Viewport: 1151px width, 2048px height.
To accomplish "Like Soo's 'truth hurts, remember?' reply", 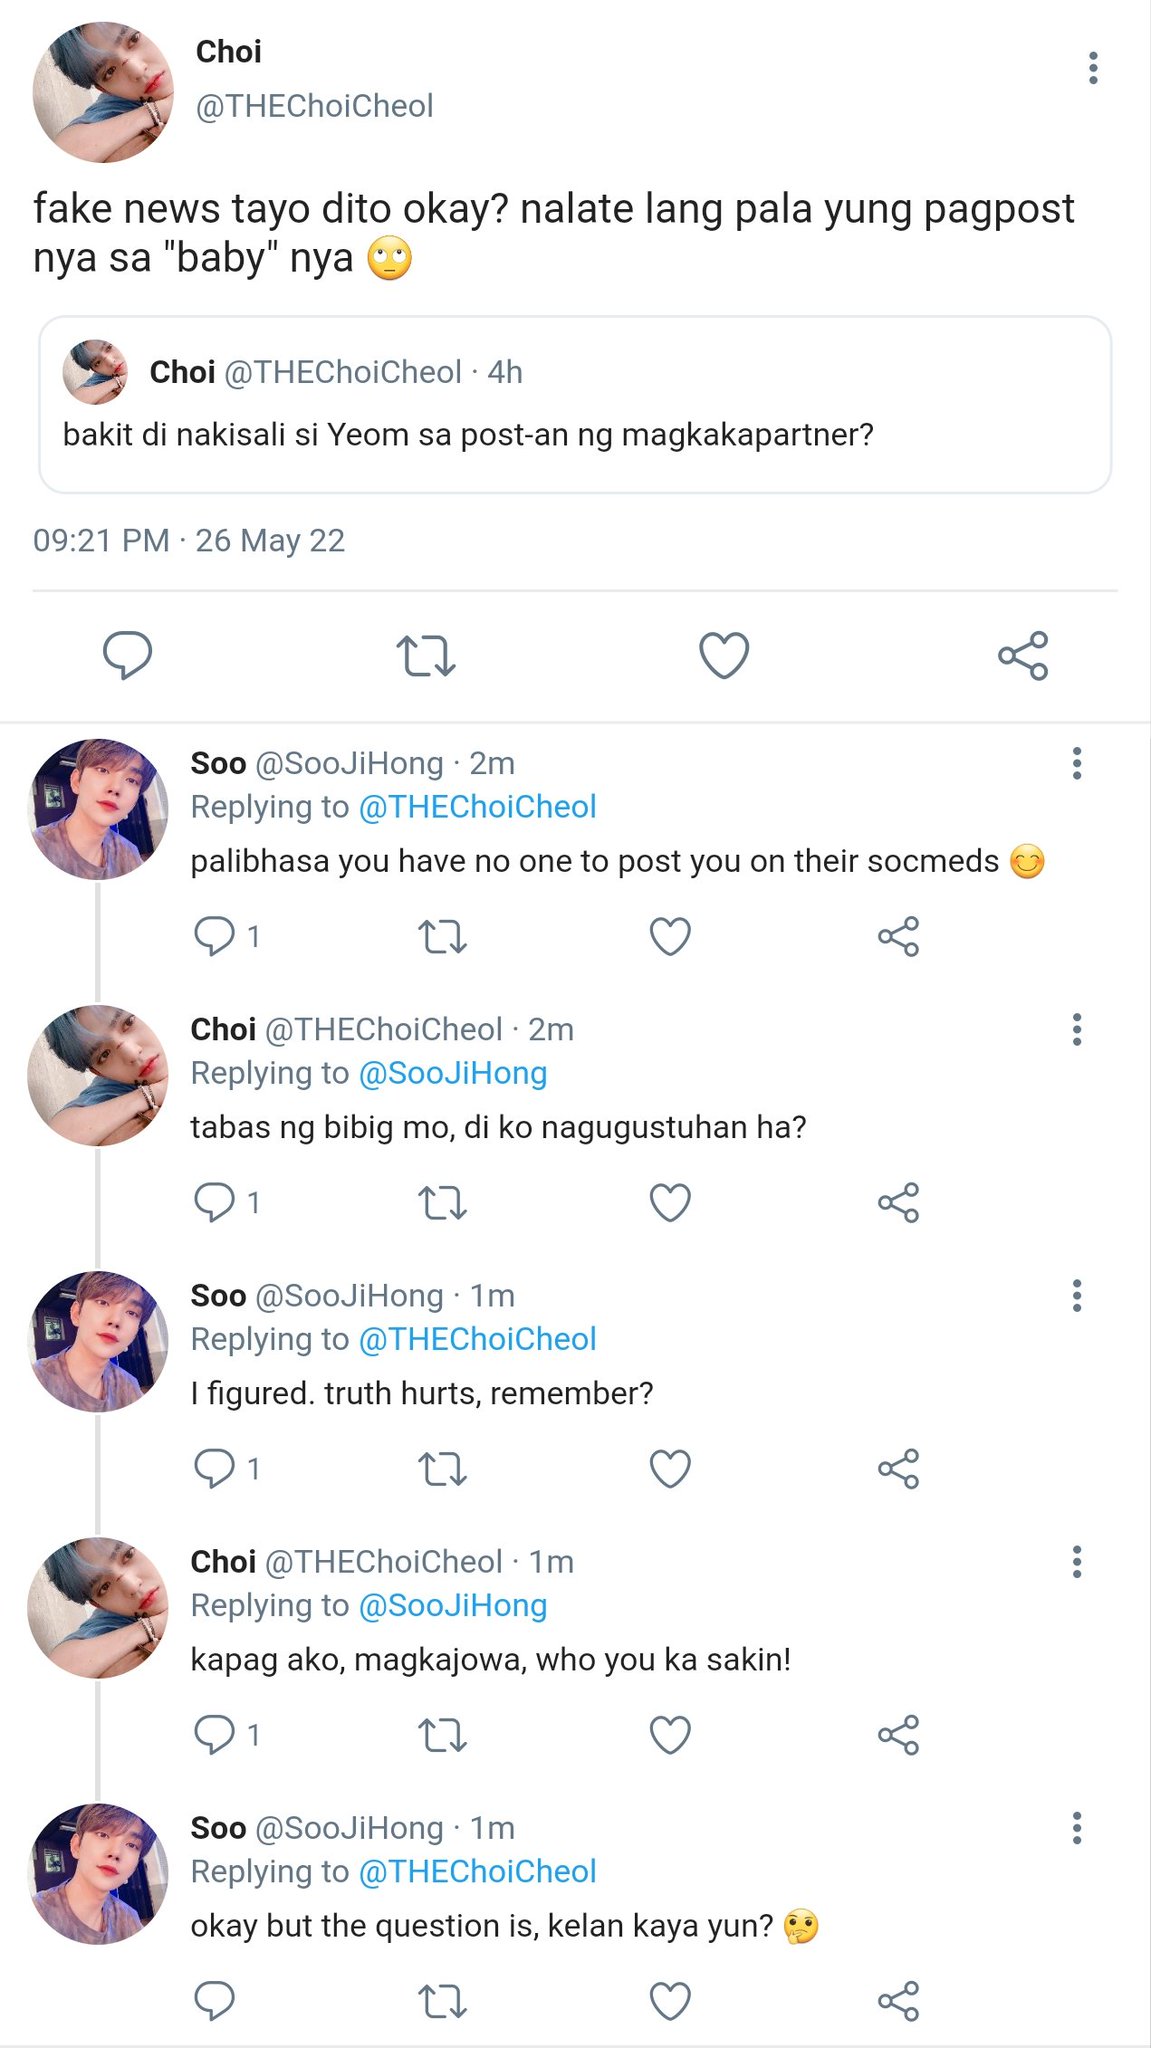I will pos(670,1468).
